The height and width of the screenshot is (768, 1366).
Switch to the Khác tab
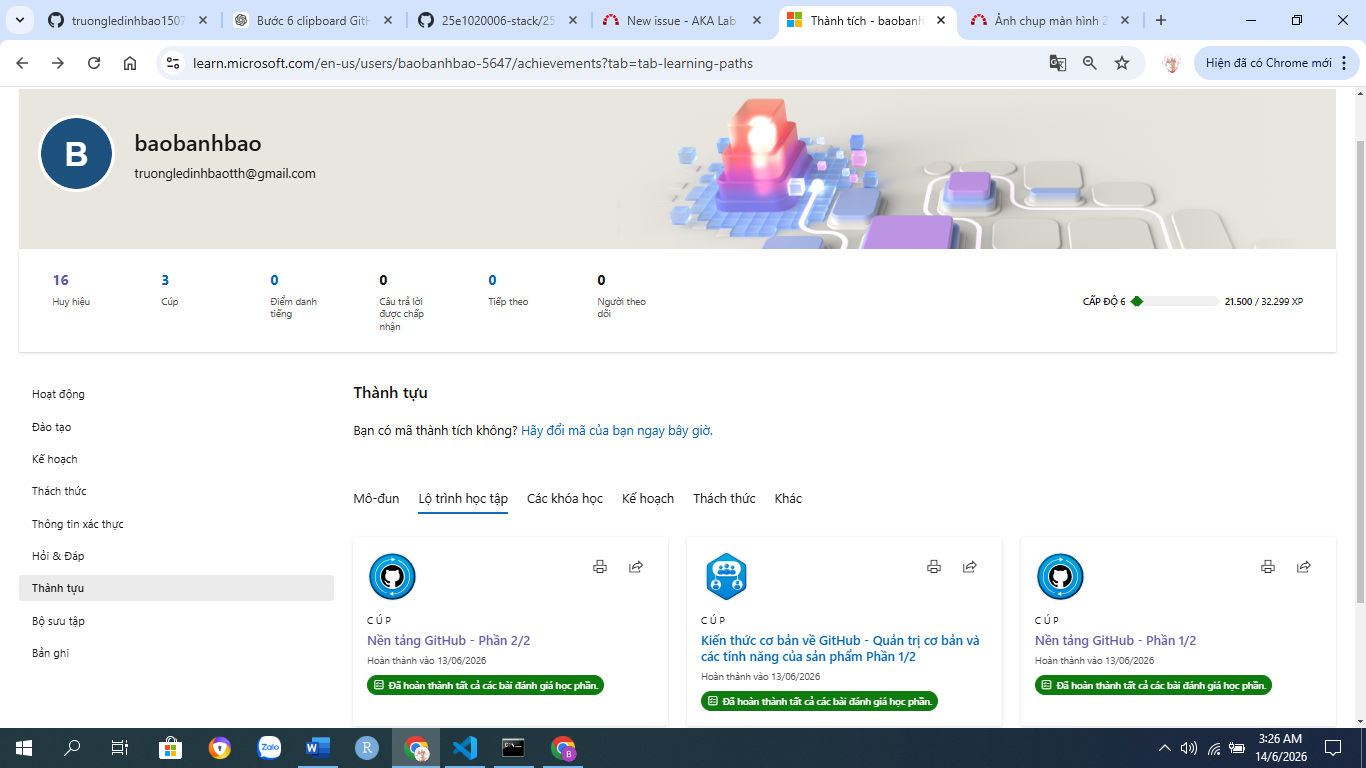(788, 498)
